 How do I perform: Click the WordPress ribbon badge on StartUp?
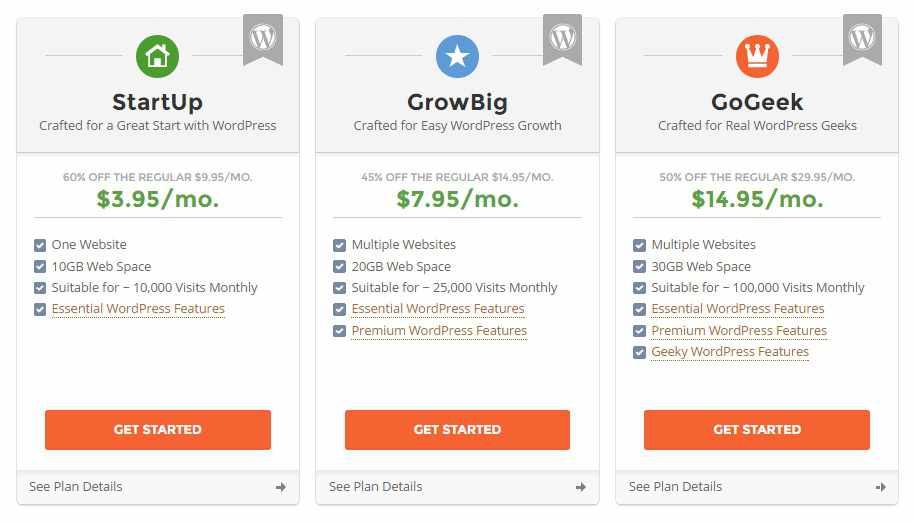pyautogui.click(x=263, y=40)
